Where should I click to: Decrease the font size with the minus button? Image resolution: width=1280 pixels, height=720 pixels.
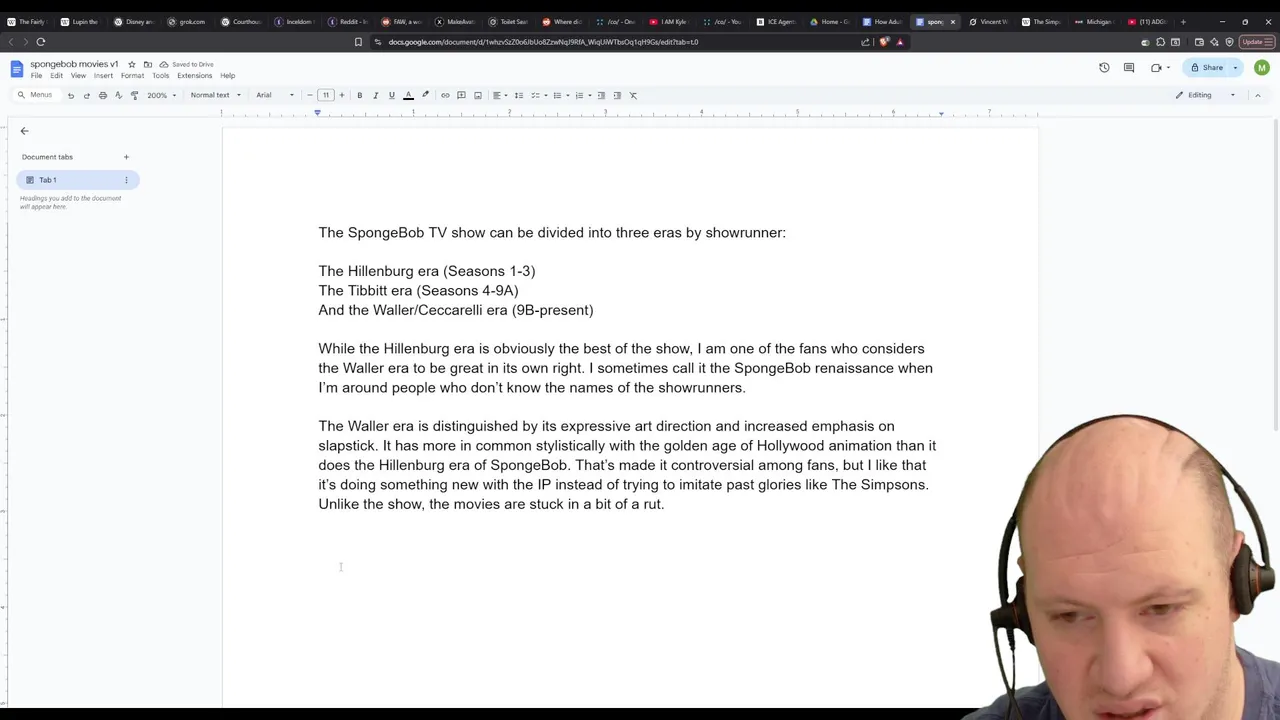point(309,95)
